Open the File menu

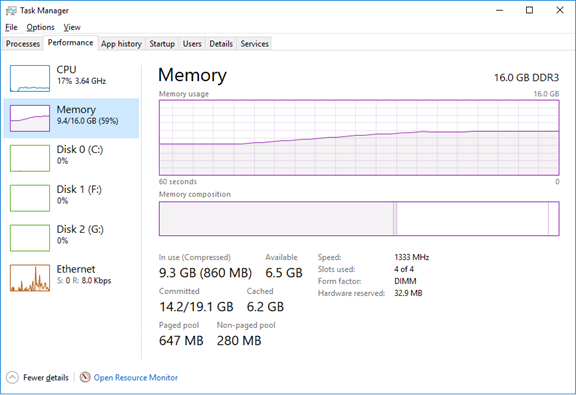[11, 27]
